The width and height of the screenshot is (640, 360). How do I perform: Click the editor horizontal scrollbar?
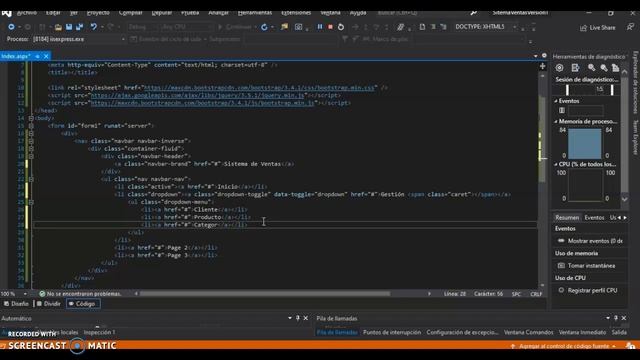click(264, 293)
